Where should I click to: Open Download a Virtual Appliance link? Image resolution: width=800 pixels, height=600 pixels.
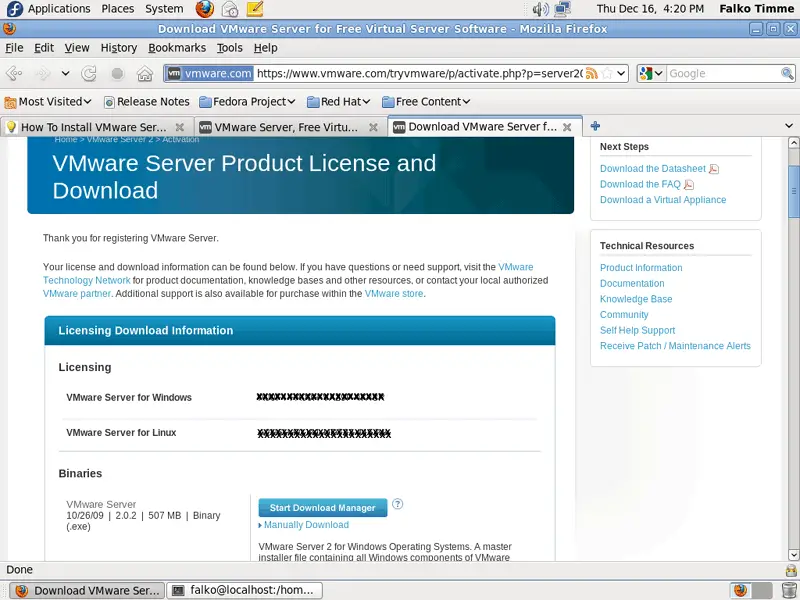[x=663, y=200]
